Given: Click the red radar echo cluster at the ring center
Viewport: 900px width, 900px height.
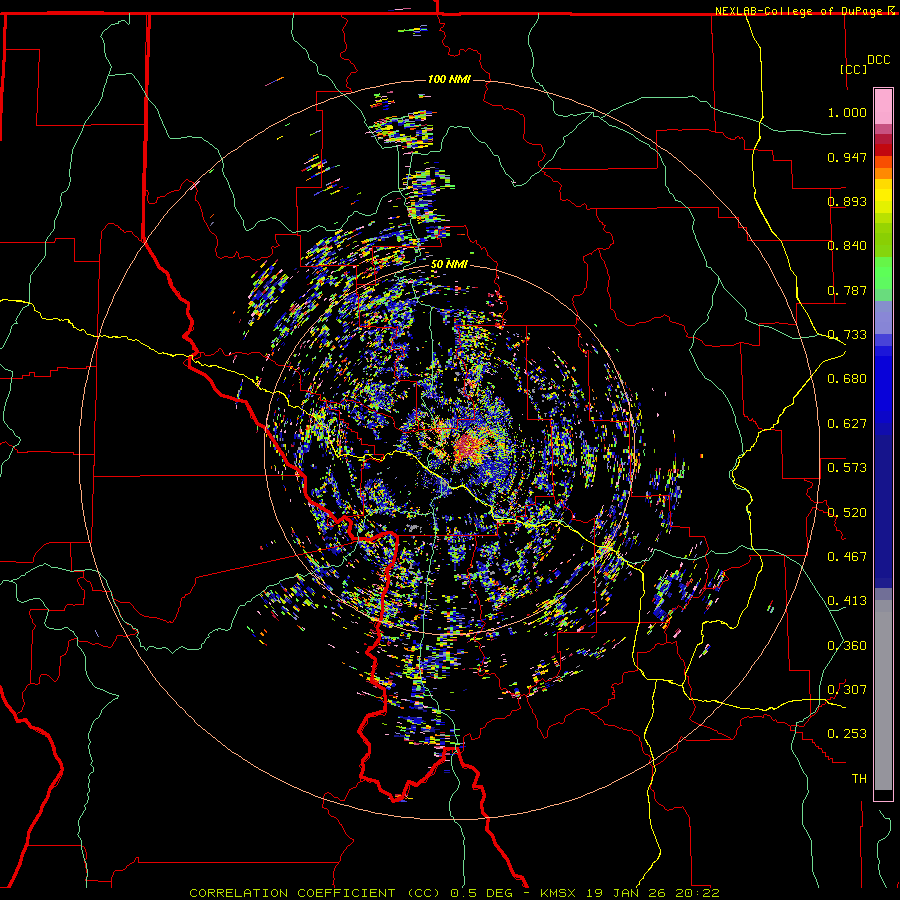Looking at the screenshot, I should click(x=470, y=445).
